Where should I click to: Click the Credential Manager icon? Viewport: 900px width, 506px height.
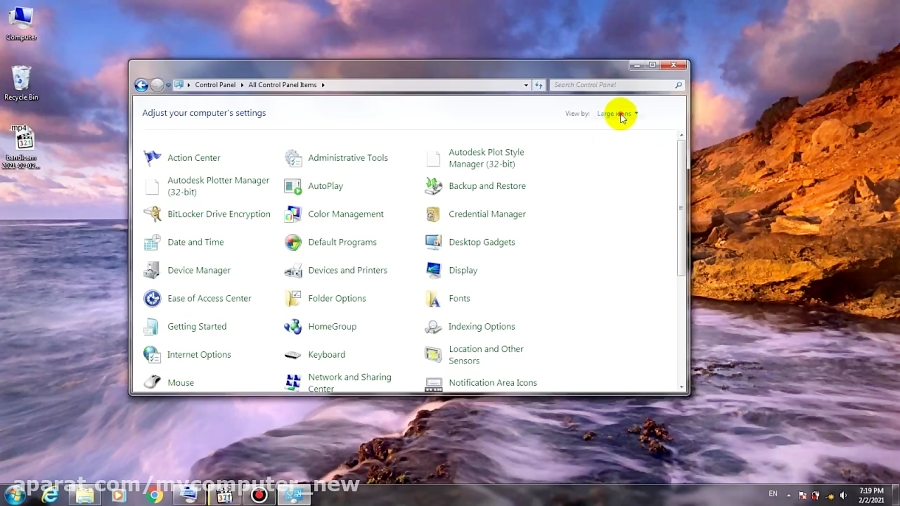pyautogui.click(x=433, y=214)
